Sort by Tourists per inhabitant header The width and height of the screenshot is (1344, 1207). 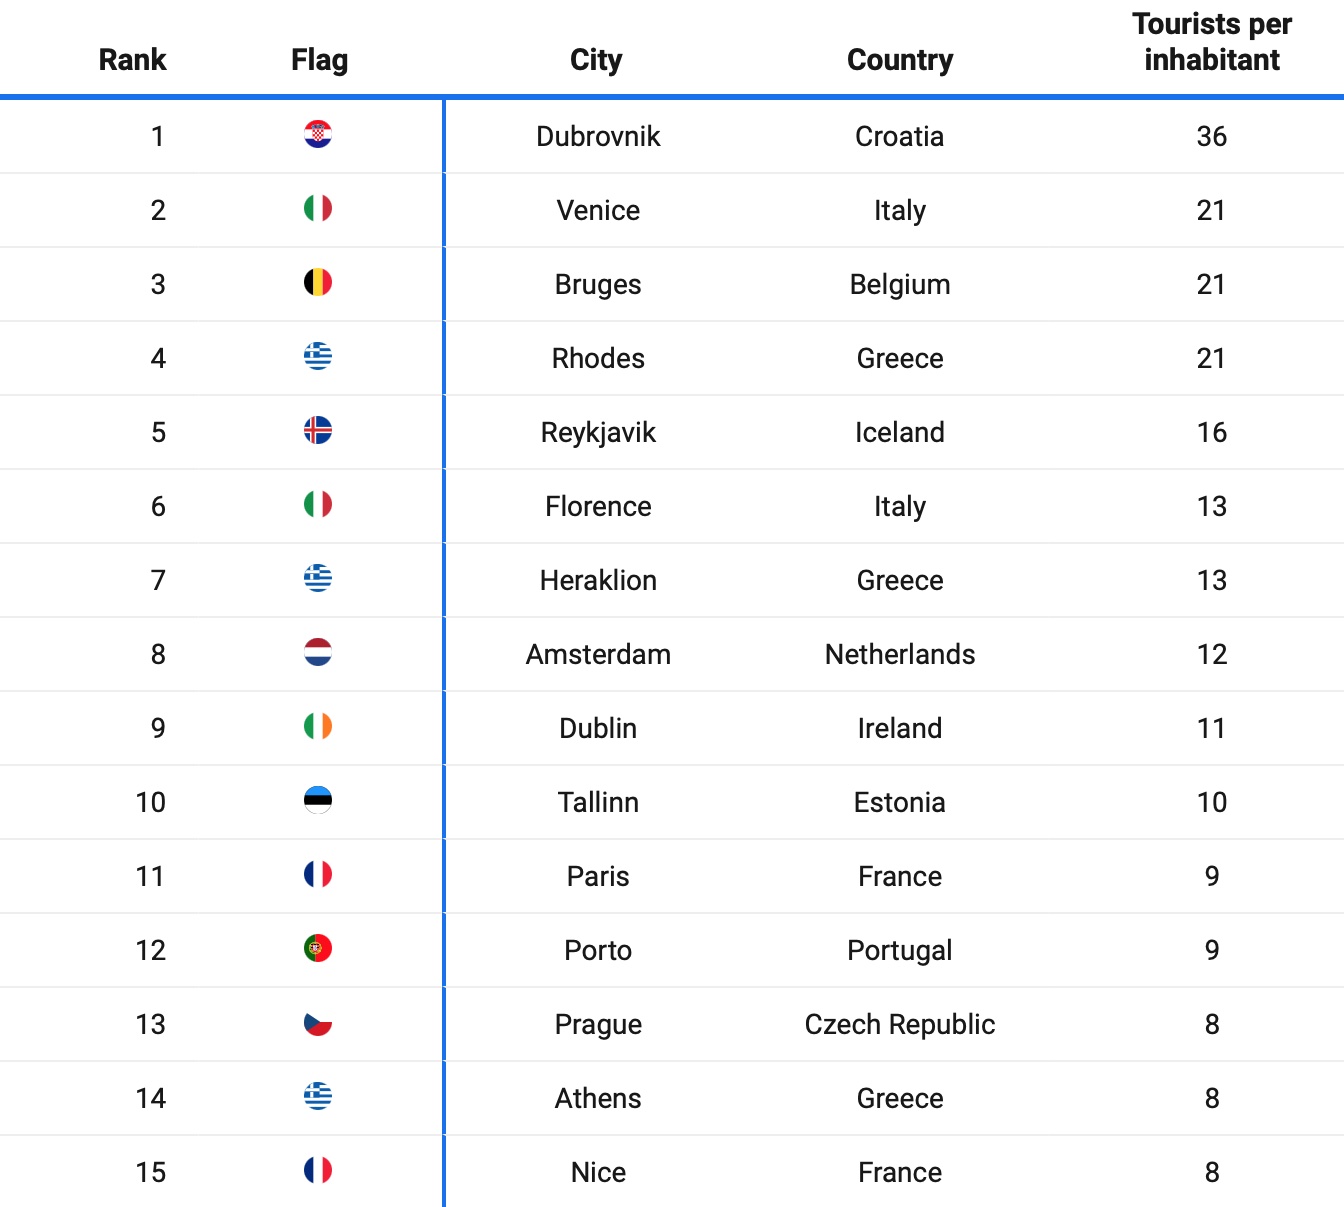pyautogui.click(x=1211, y=42)
